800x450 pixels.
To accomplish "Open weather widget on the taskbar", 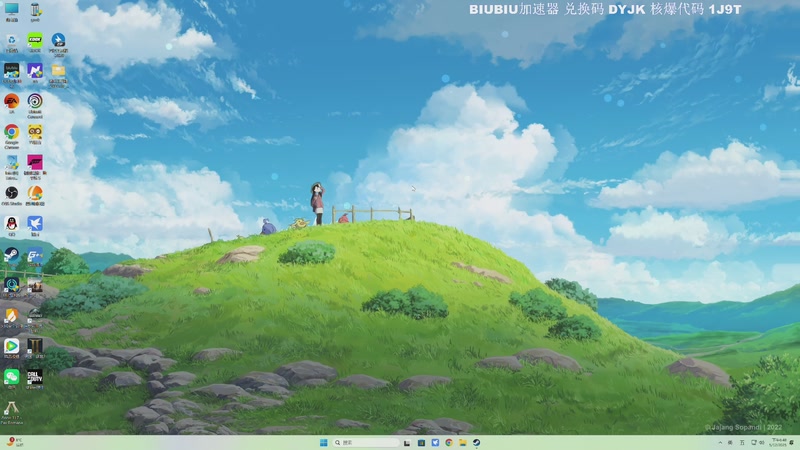I will click(14, 442).
